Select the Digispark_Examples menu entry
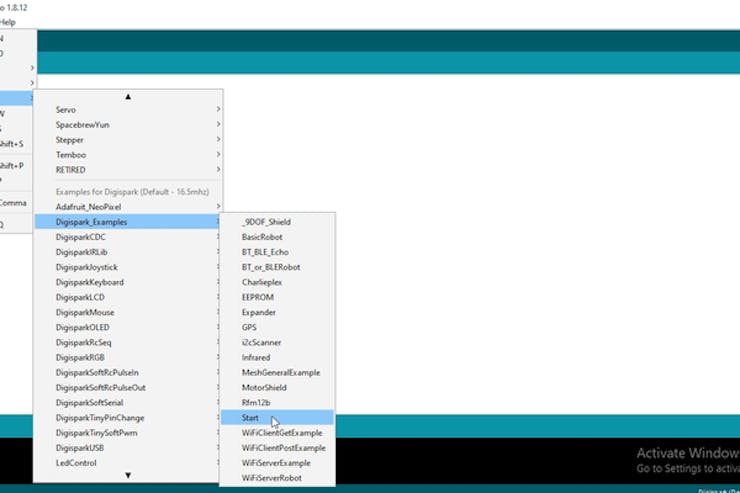 coord(128,222)
